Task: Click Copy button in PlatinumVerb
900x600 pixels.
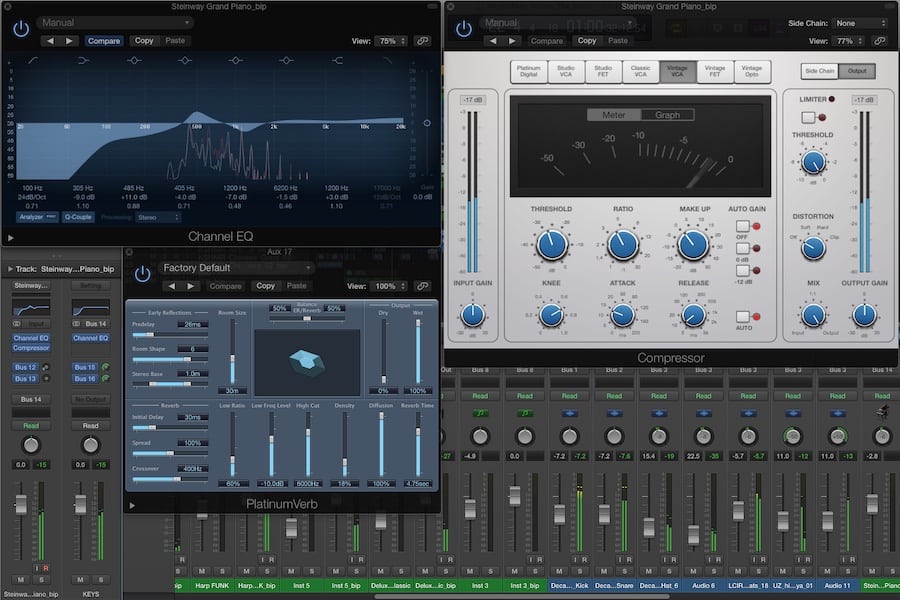Action: 265,286
